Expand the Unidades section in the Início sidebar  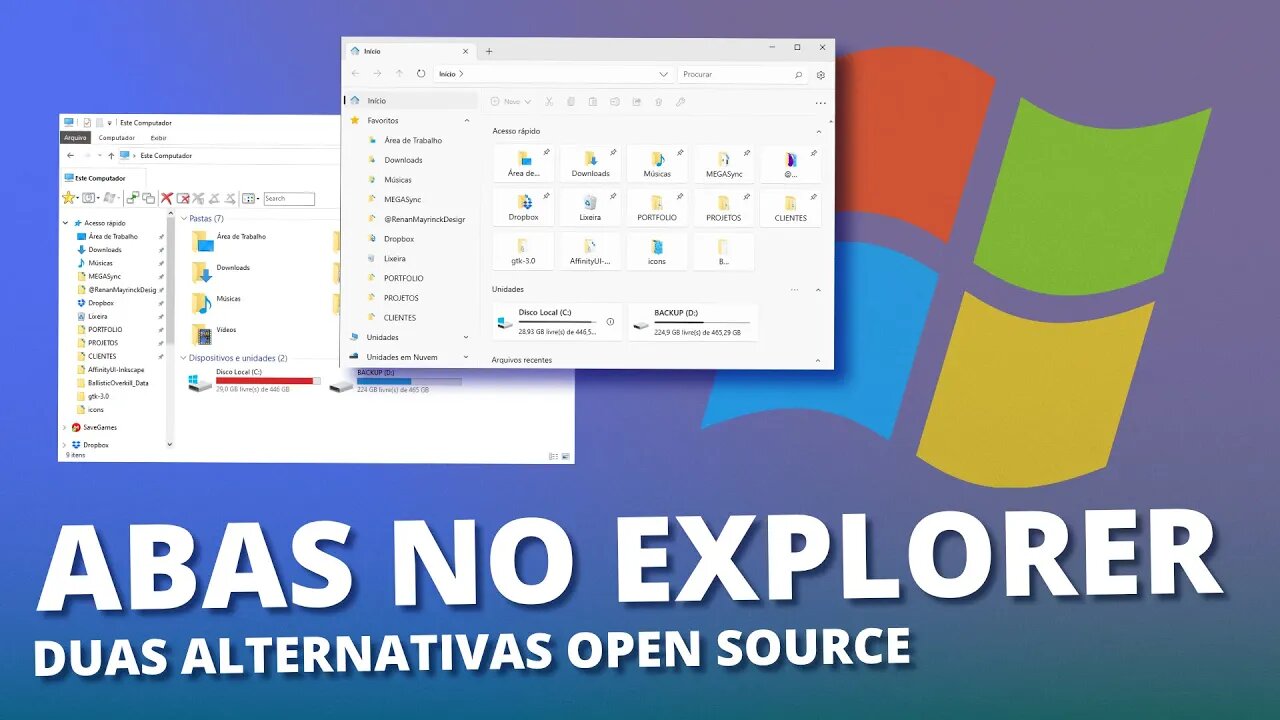465,337
